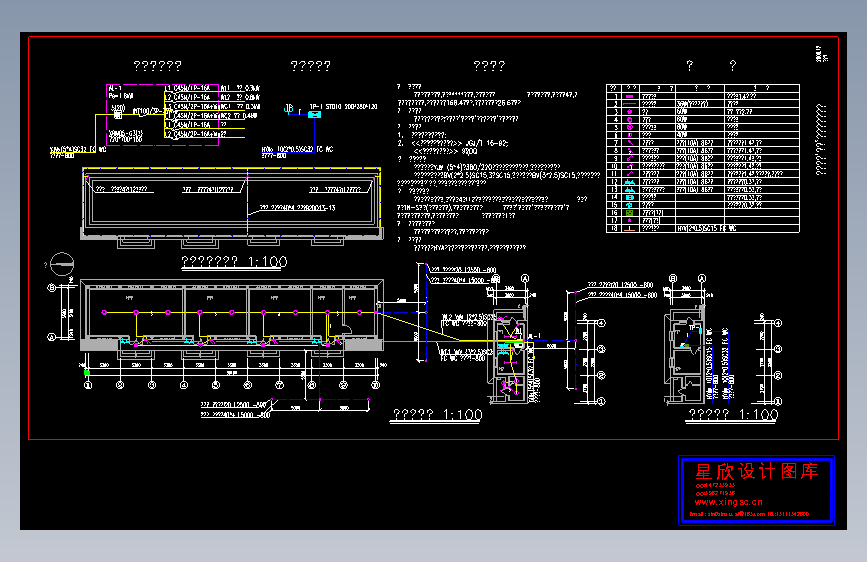Click the cyan TP-1 box symbol in the system diagram
Image resolution: width=867 pixels, height=562 pixels.
coord(314,115)
